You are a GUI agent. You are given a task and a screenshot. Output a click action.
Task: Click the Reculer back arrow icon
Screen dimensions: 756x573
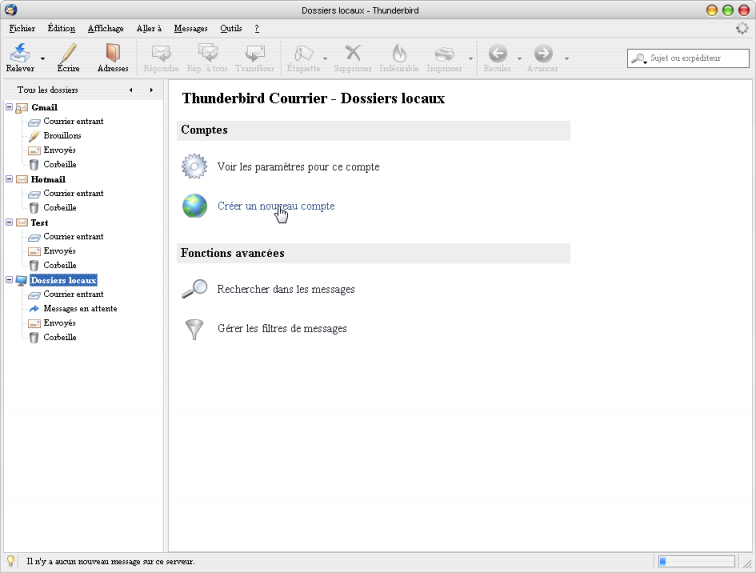coord(498,53)
